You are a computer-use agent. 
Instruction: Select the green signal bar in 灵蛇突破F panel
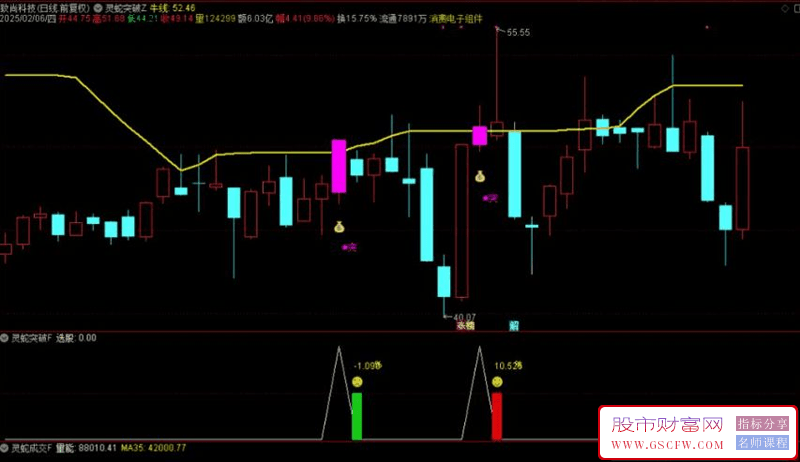(x=357, y=416)
